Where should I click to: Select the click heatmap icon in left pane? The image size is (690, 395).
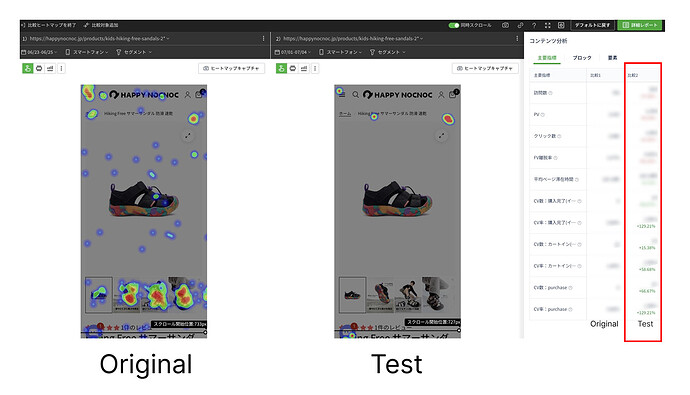click(x=27, y=68)
